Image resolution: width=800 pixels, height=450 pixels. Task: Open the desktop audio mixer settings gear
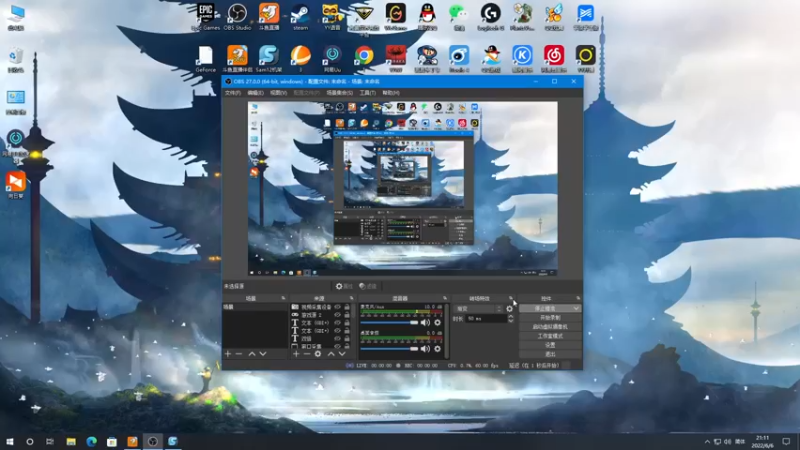[x=437, y=348]
